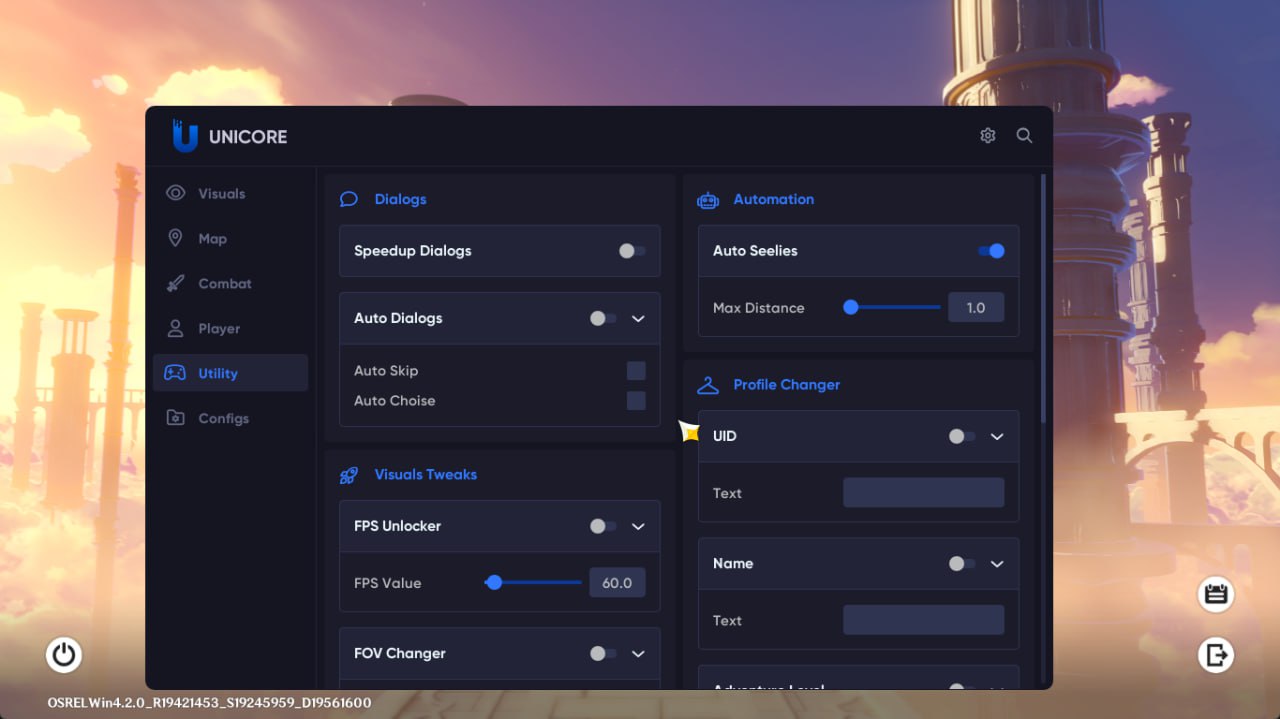This screenshot has height=719, width=1280.
Task: Click the Dialogs section heading
Action: 400,199
